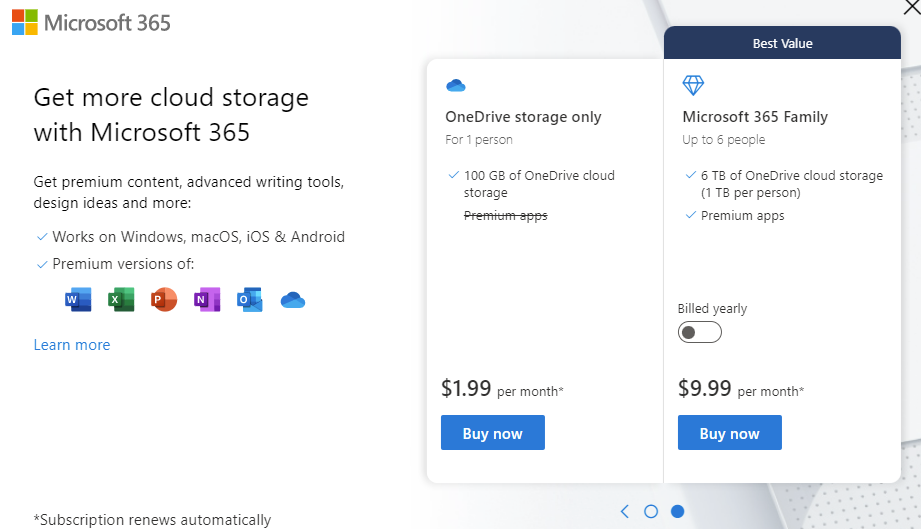Image resolution: width=921 pixels, height=529 pixels.
Task: Click the Best Value banner
Action: 782,43
